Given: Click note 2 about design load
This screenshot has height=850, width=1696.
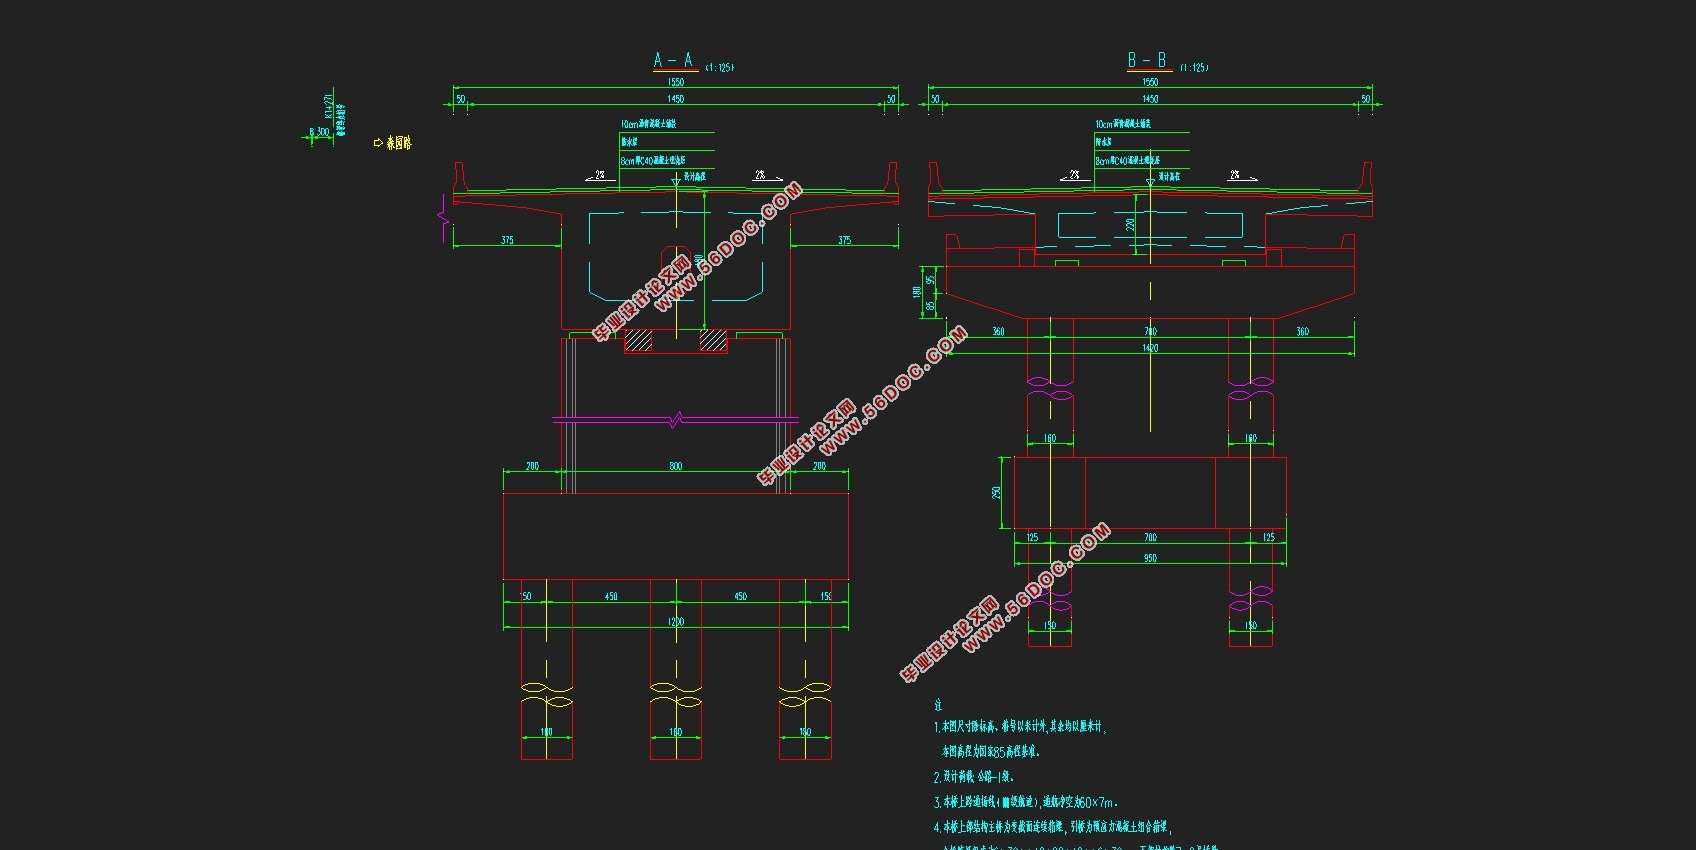Looking at the screenshot, I should (x=974, y=777).
